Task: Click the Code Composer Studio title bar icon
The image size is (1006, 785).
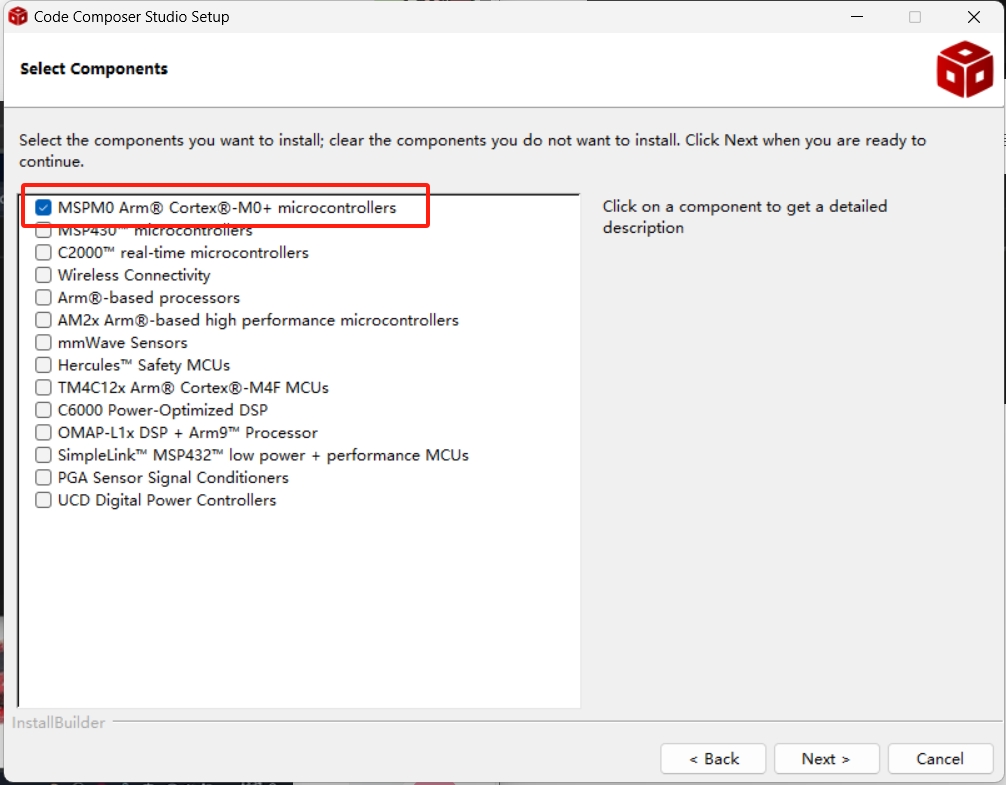Action: point(18,17)
